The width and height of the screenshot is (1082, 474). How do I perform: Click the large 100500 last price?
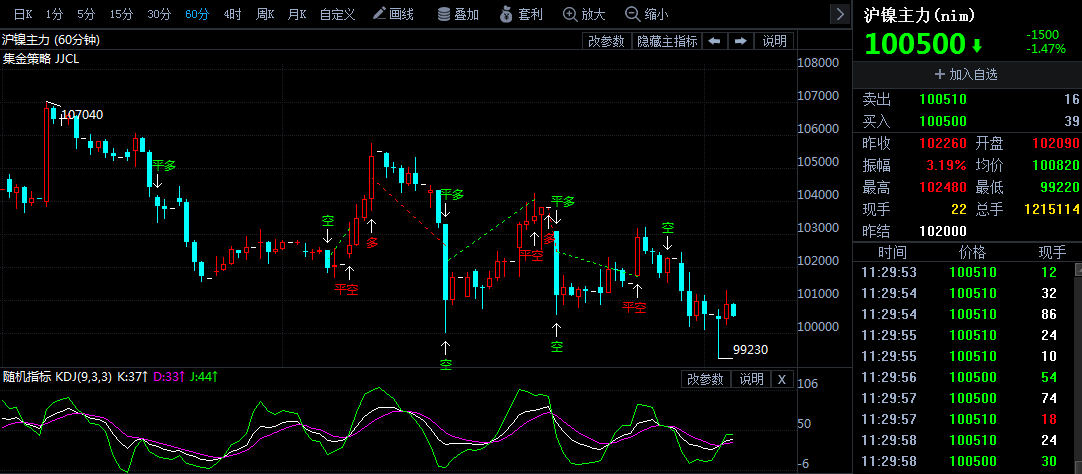coord(914,44)
